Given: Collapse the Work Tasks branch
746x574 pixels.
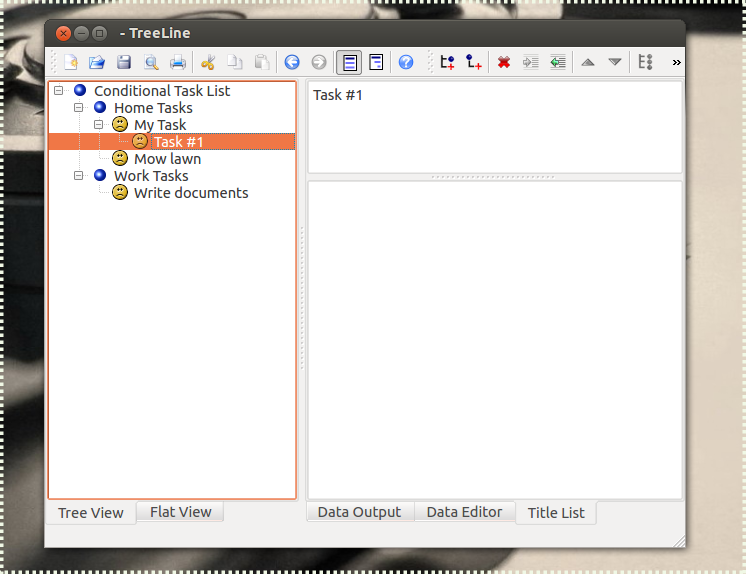Looking at the screenshot, I should point(79,176).
